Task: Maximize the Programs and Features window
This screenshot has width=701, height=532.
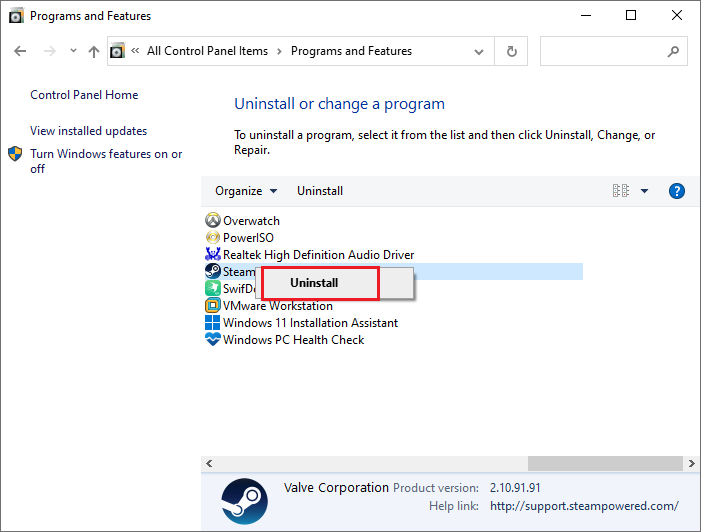Action: point(631,16)
